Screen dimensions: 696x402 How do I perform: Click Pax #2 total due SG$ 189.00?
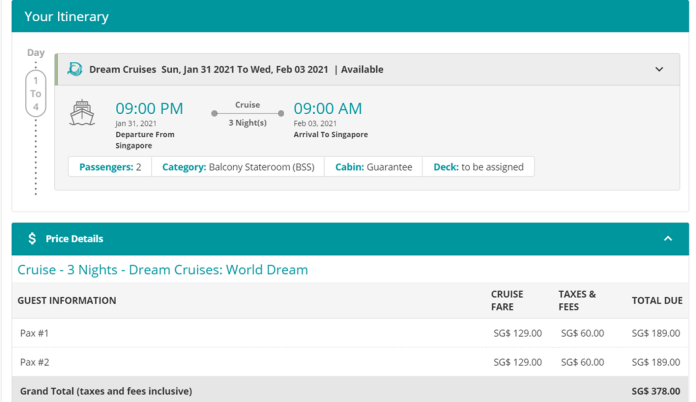pos(656,362)
